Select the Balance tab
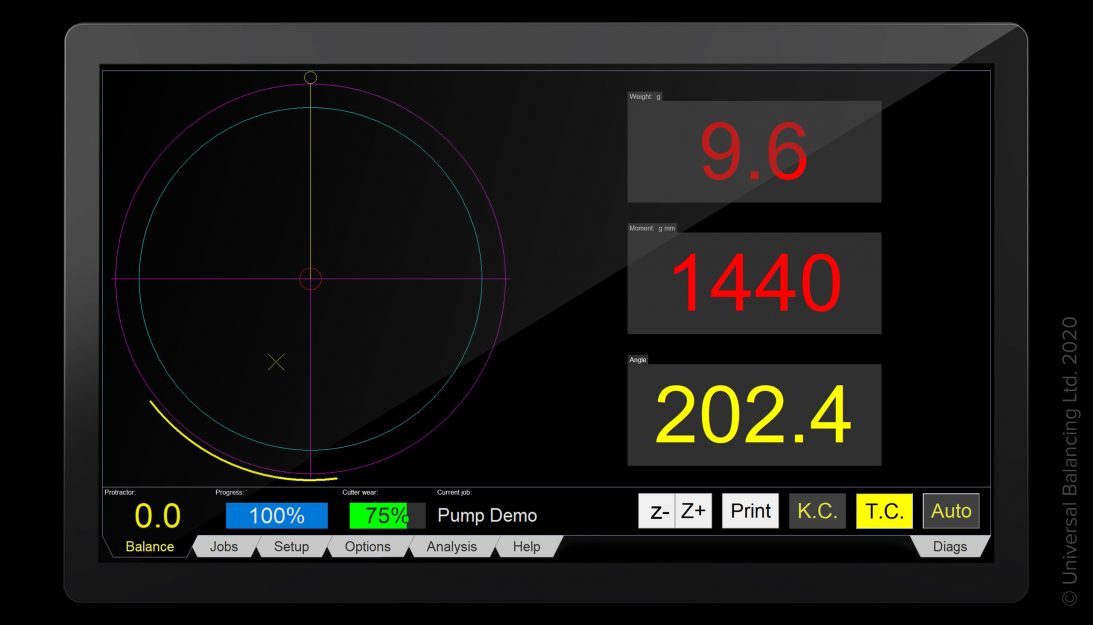 coord(149,547)
